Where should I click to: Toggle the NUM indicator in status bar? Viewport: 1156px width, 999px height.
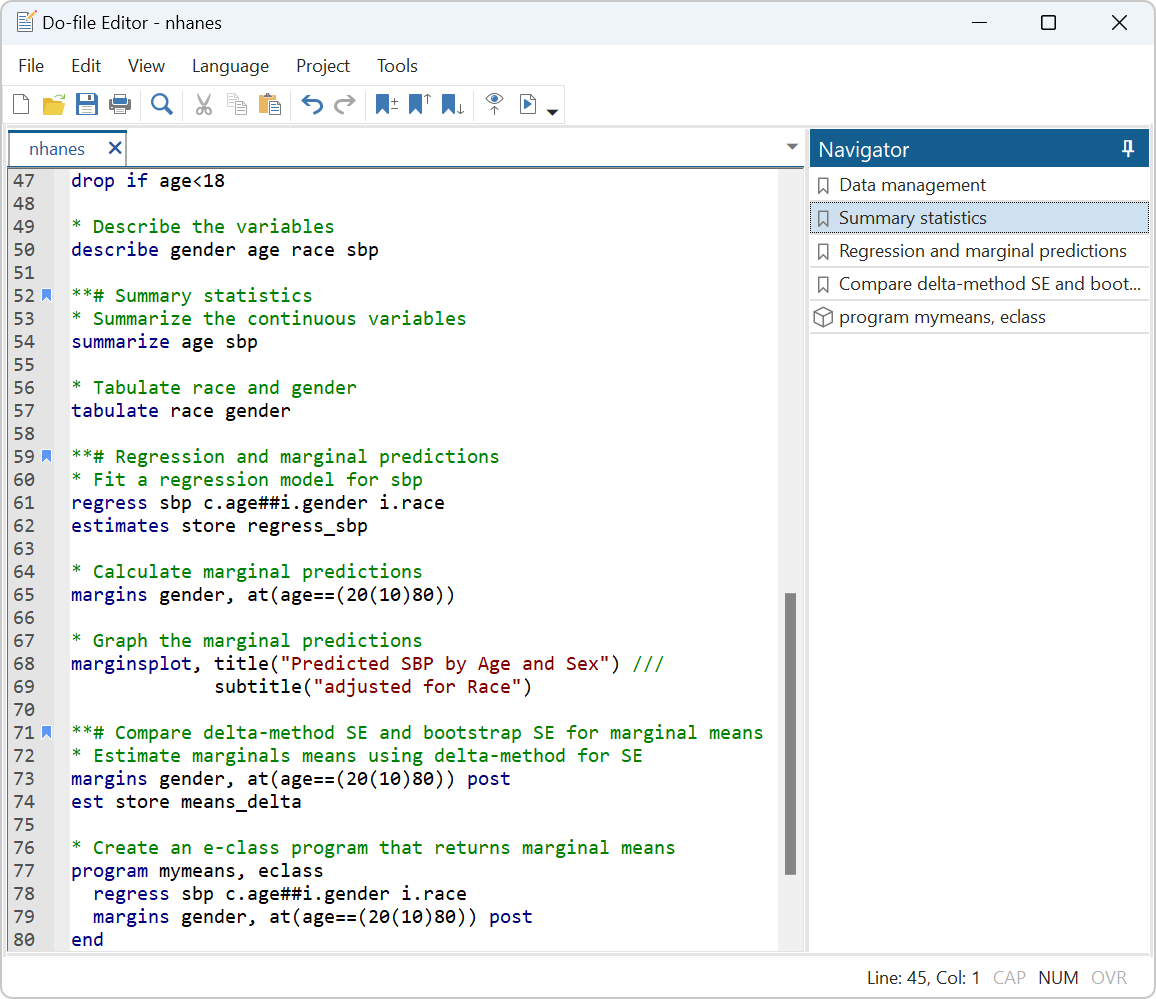tap(1058, 977)
